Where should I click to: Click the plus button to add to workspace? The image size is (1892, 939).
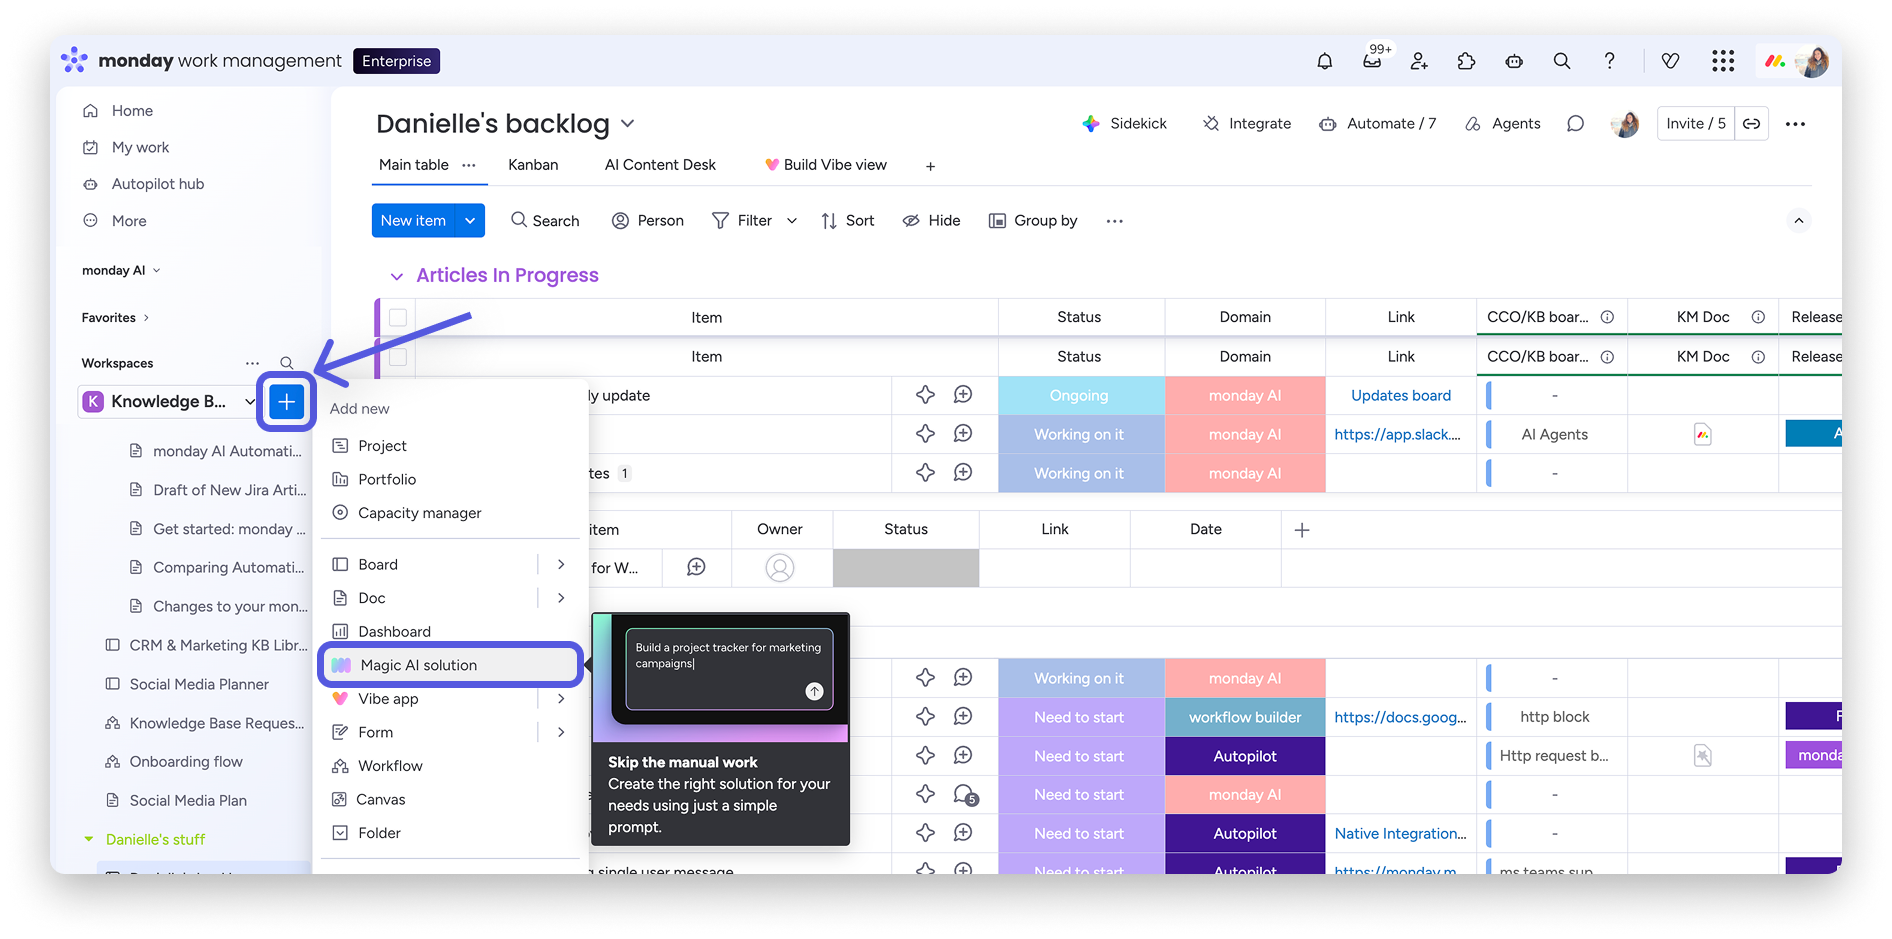[x=286, y=402]
